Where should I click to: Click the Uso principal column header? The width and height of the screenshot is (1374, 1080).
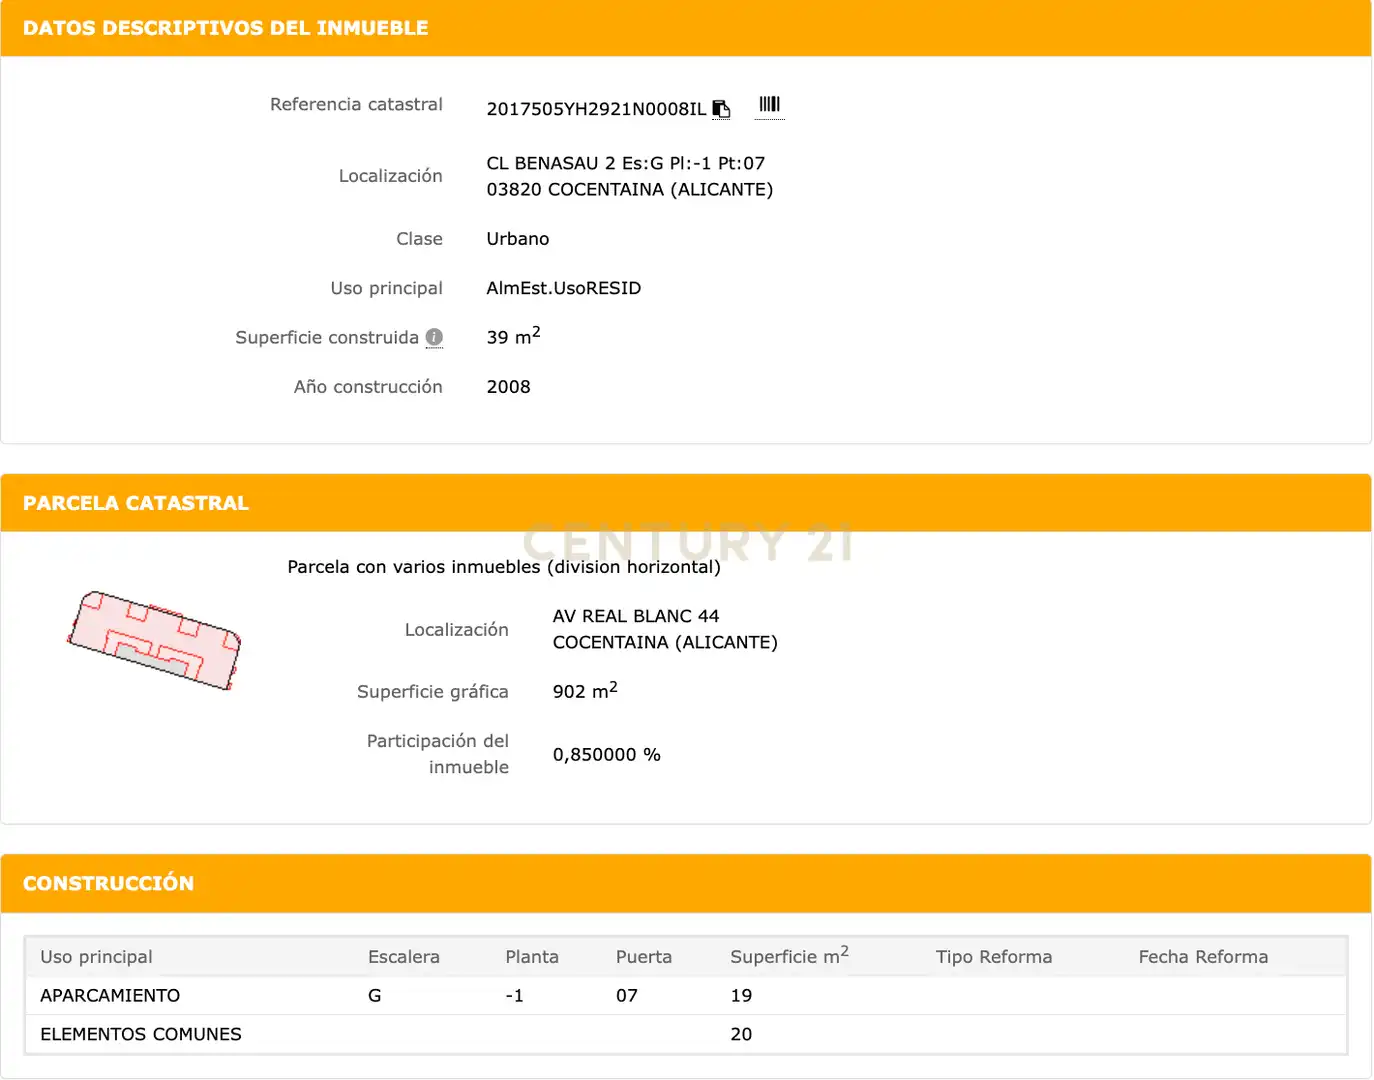[96, 957]
